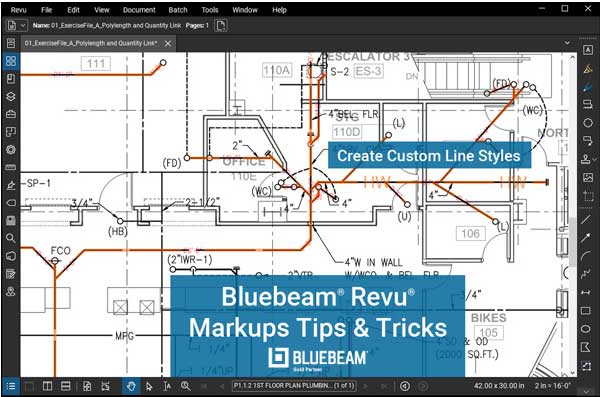This screenshot has height=397, width=600.
Task: Select the Arc tool in right toolbar
Action: tap(586, 256)
